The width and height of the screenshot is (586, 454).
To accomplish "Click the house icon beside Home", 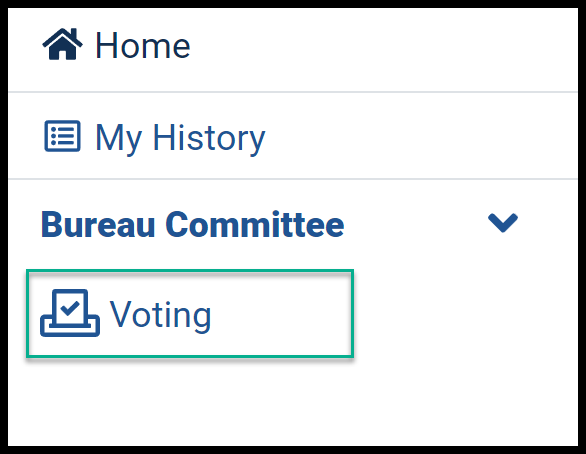I will [62, 44].
